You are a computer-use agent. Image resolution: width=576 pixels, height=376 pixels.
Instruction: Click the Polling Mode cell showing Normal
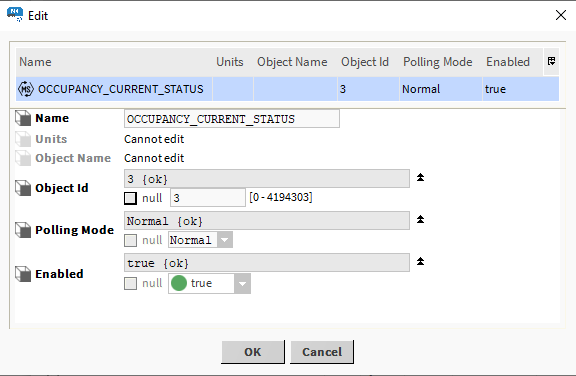[441, 89]
